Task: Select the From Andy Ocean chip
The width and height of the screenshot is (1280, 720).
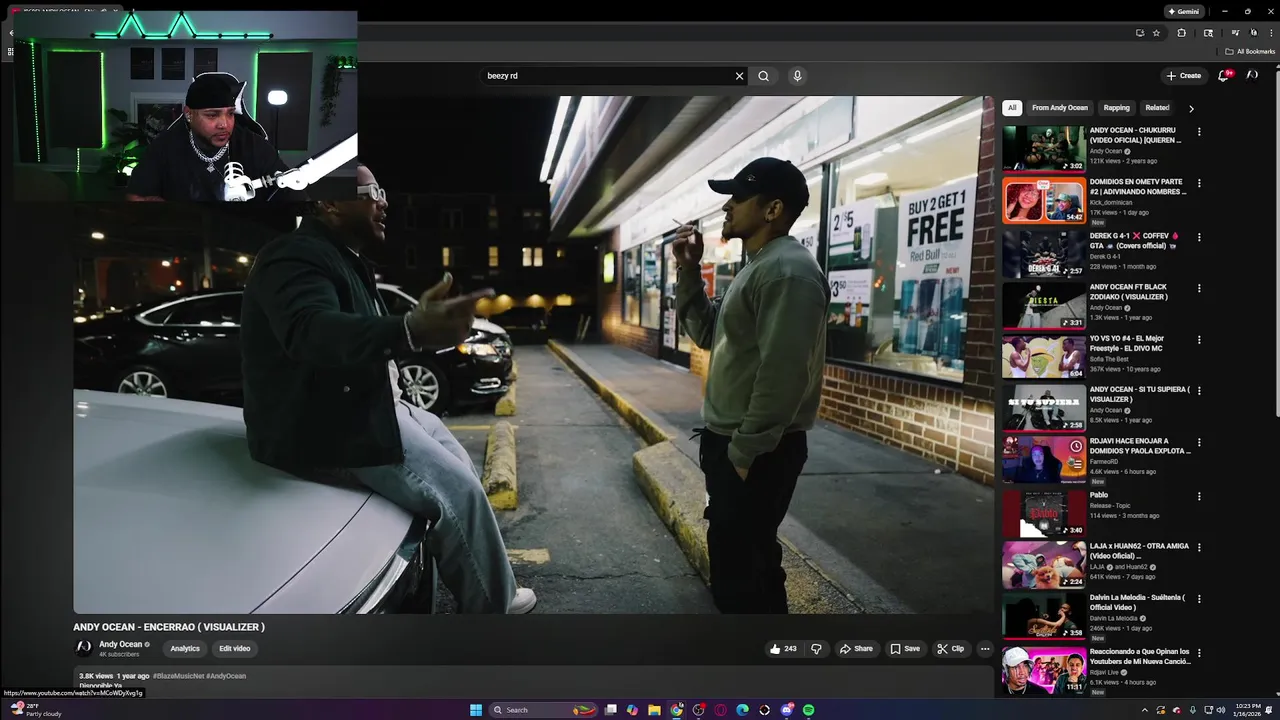Action: [x=1060, y=108]
